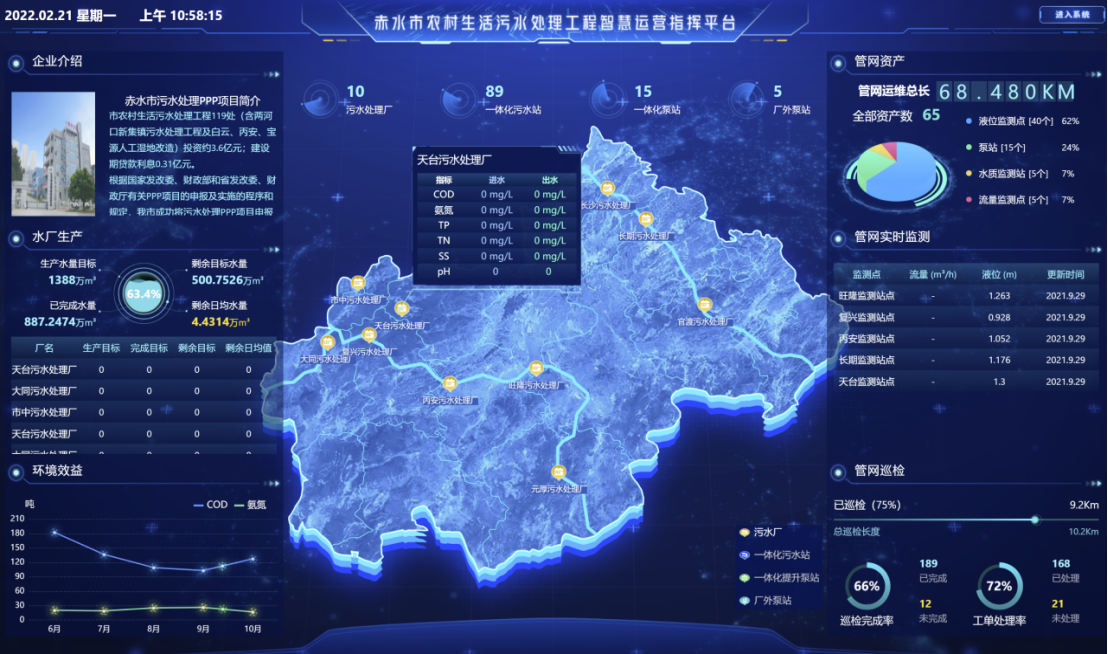Select the 大同污水处理厂 location marker
The image size is (1108, 654).
pyautogui.click(x=326, y=342)
